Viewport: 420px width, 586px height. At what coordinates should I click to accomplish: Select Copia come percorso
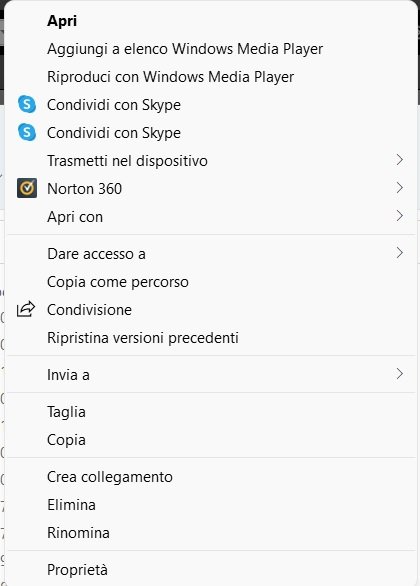click(118, 282)
